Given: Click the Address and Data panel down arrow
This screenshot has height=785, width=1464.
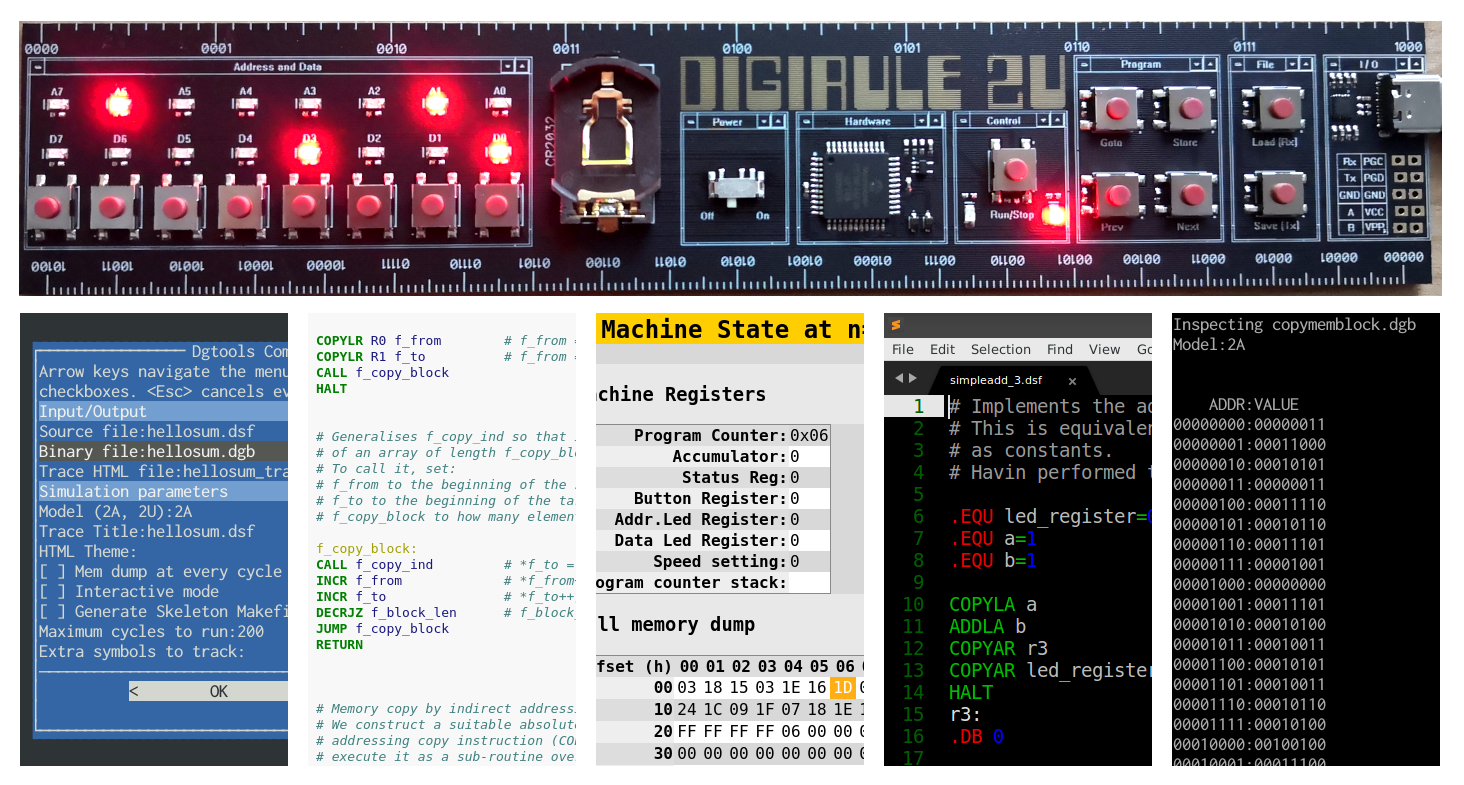Looking at the screenshot, I should pos(508,66).
